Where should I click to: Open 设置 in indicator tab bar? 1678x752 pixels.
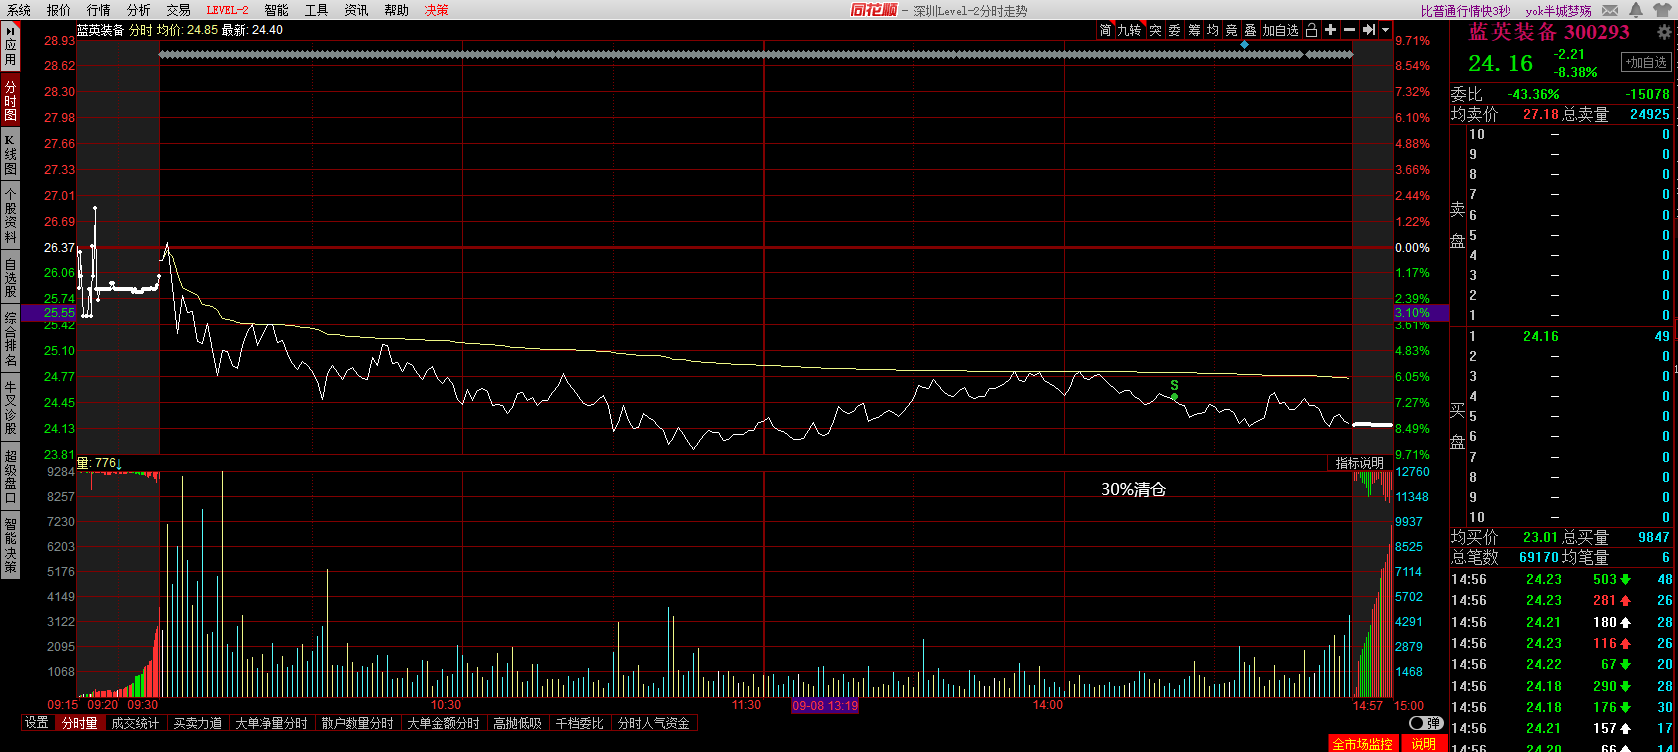click(x=37, y=723)
